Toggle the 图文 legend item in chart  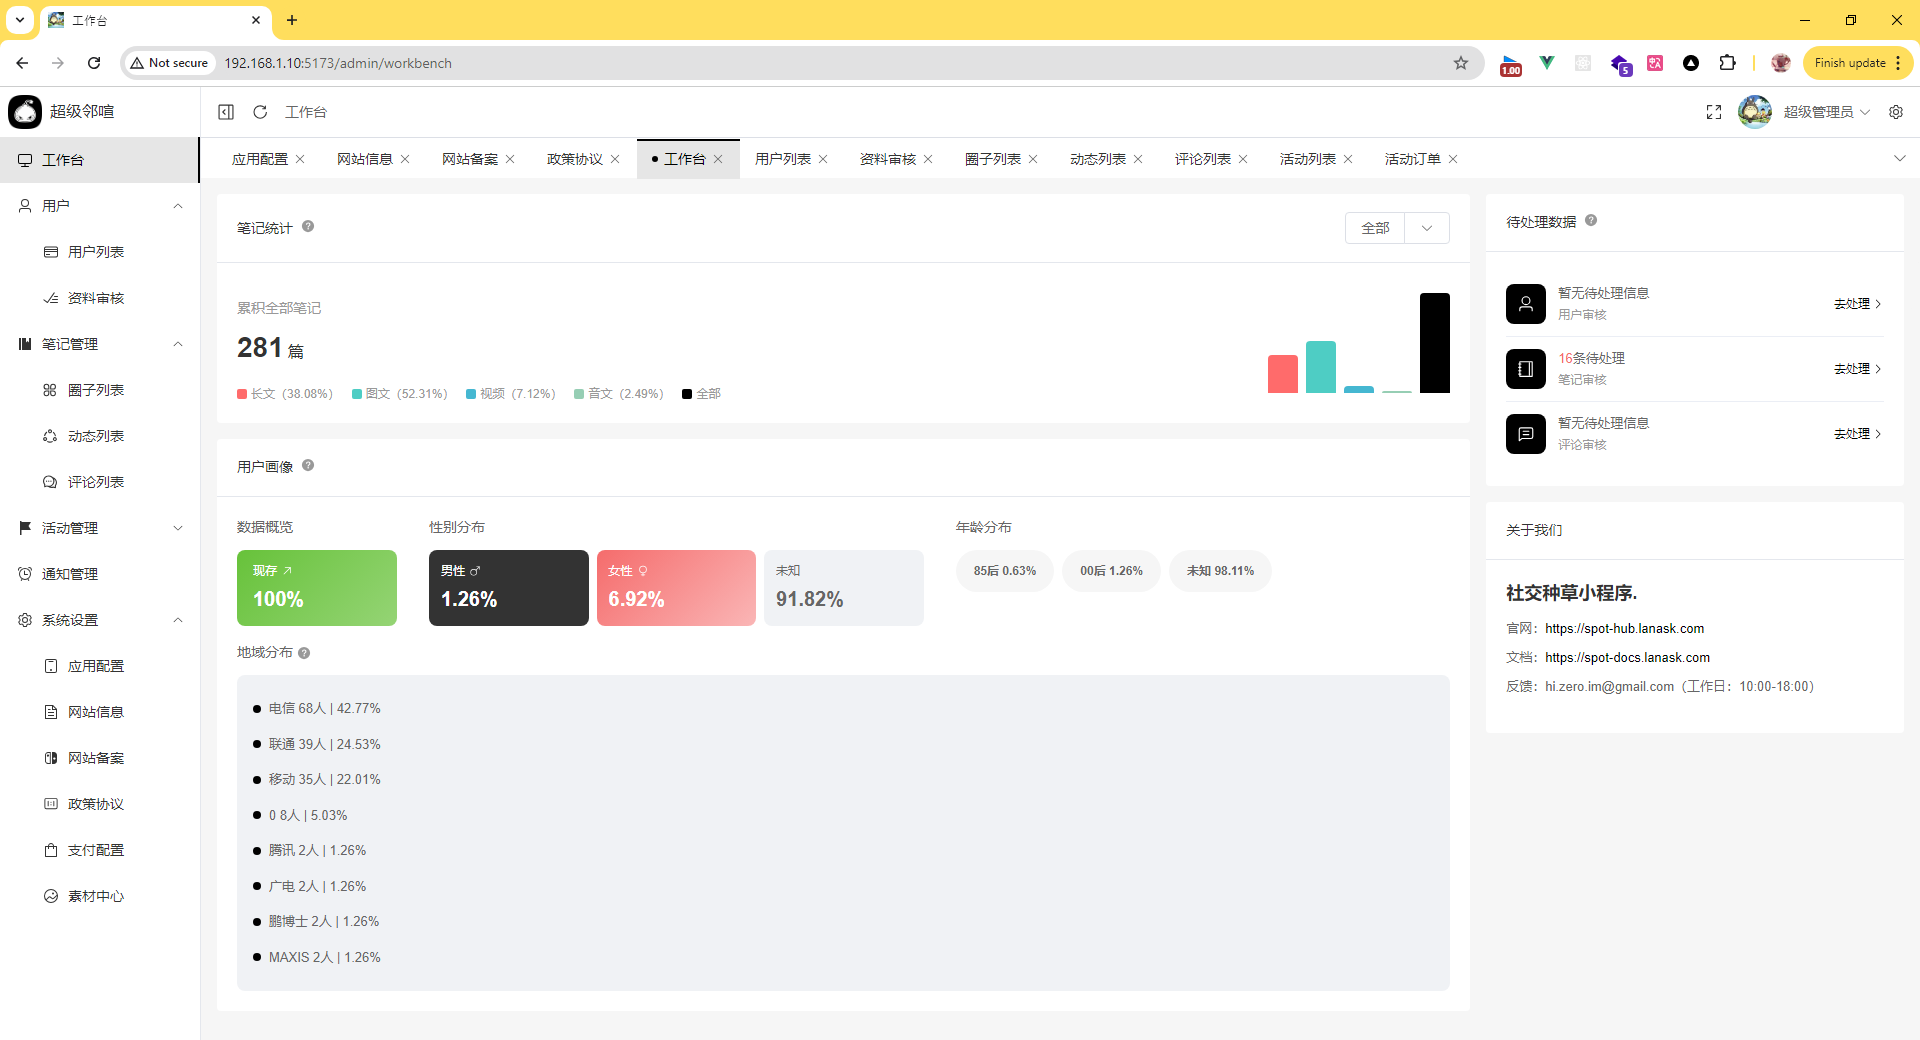[400, 394]
